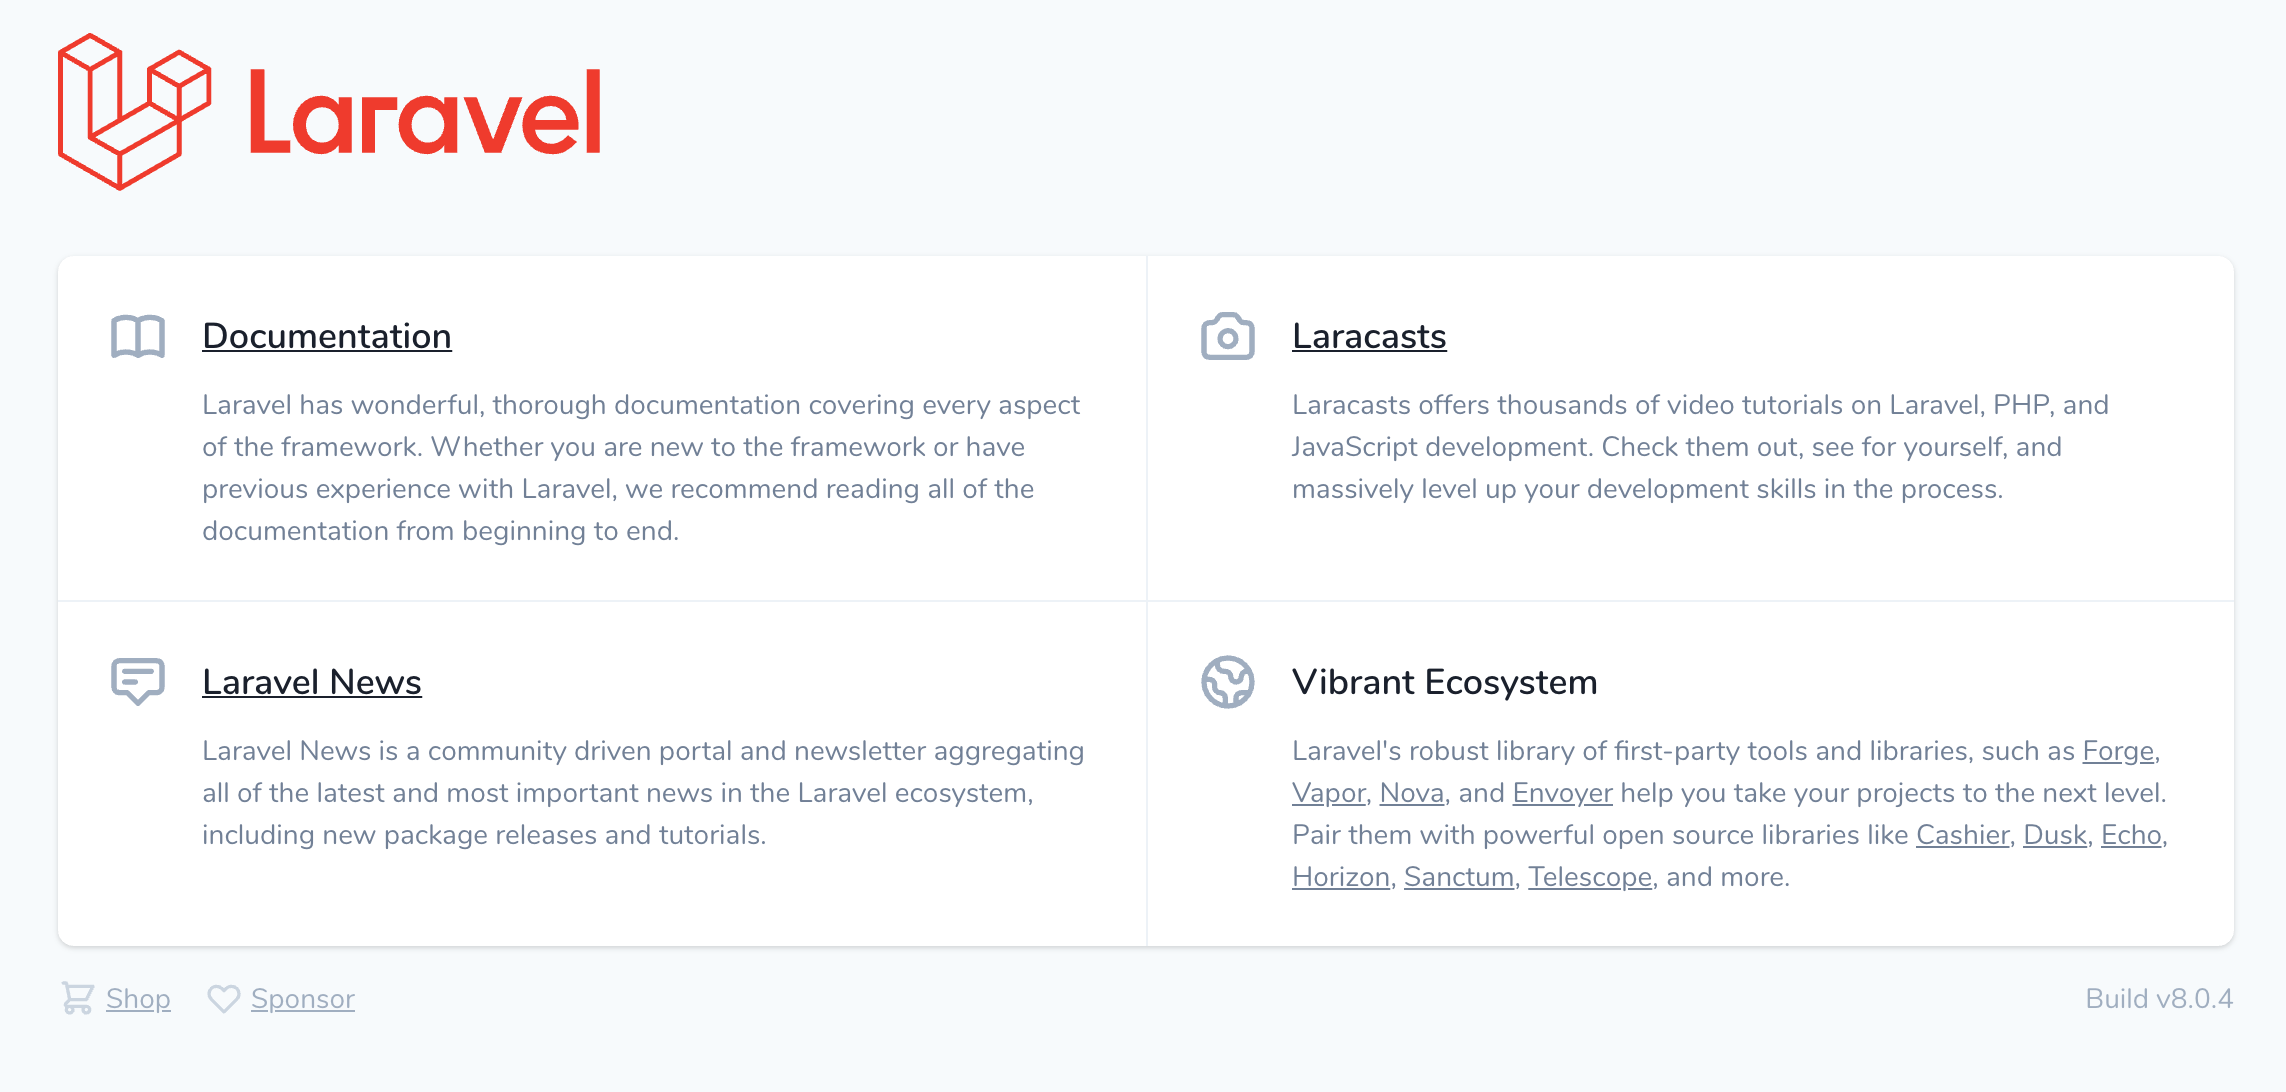
Task: Click the globe icon beside Vibrant Ecosystem
Action: click(1227, 681)
